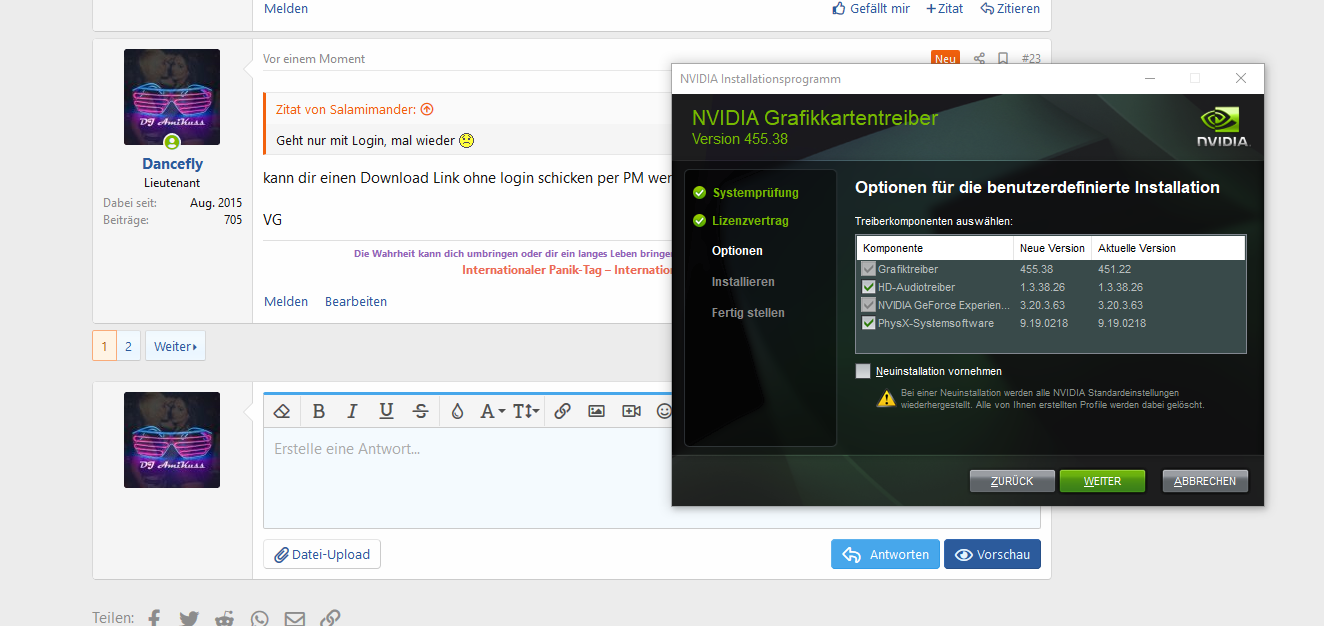Click the ABBRECHEN cancel button
The height and width of the screenshot is (626, 1324).
coord(1205,481)
